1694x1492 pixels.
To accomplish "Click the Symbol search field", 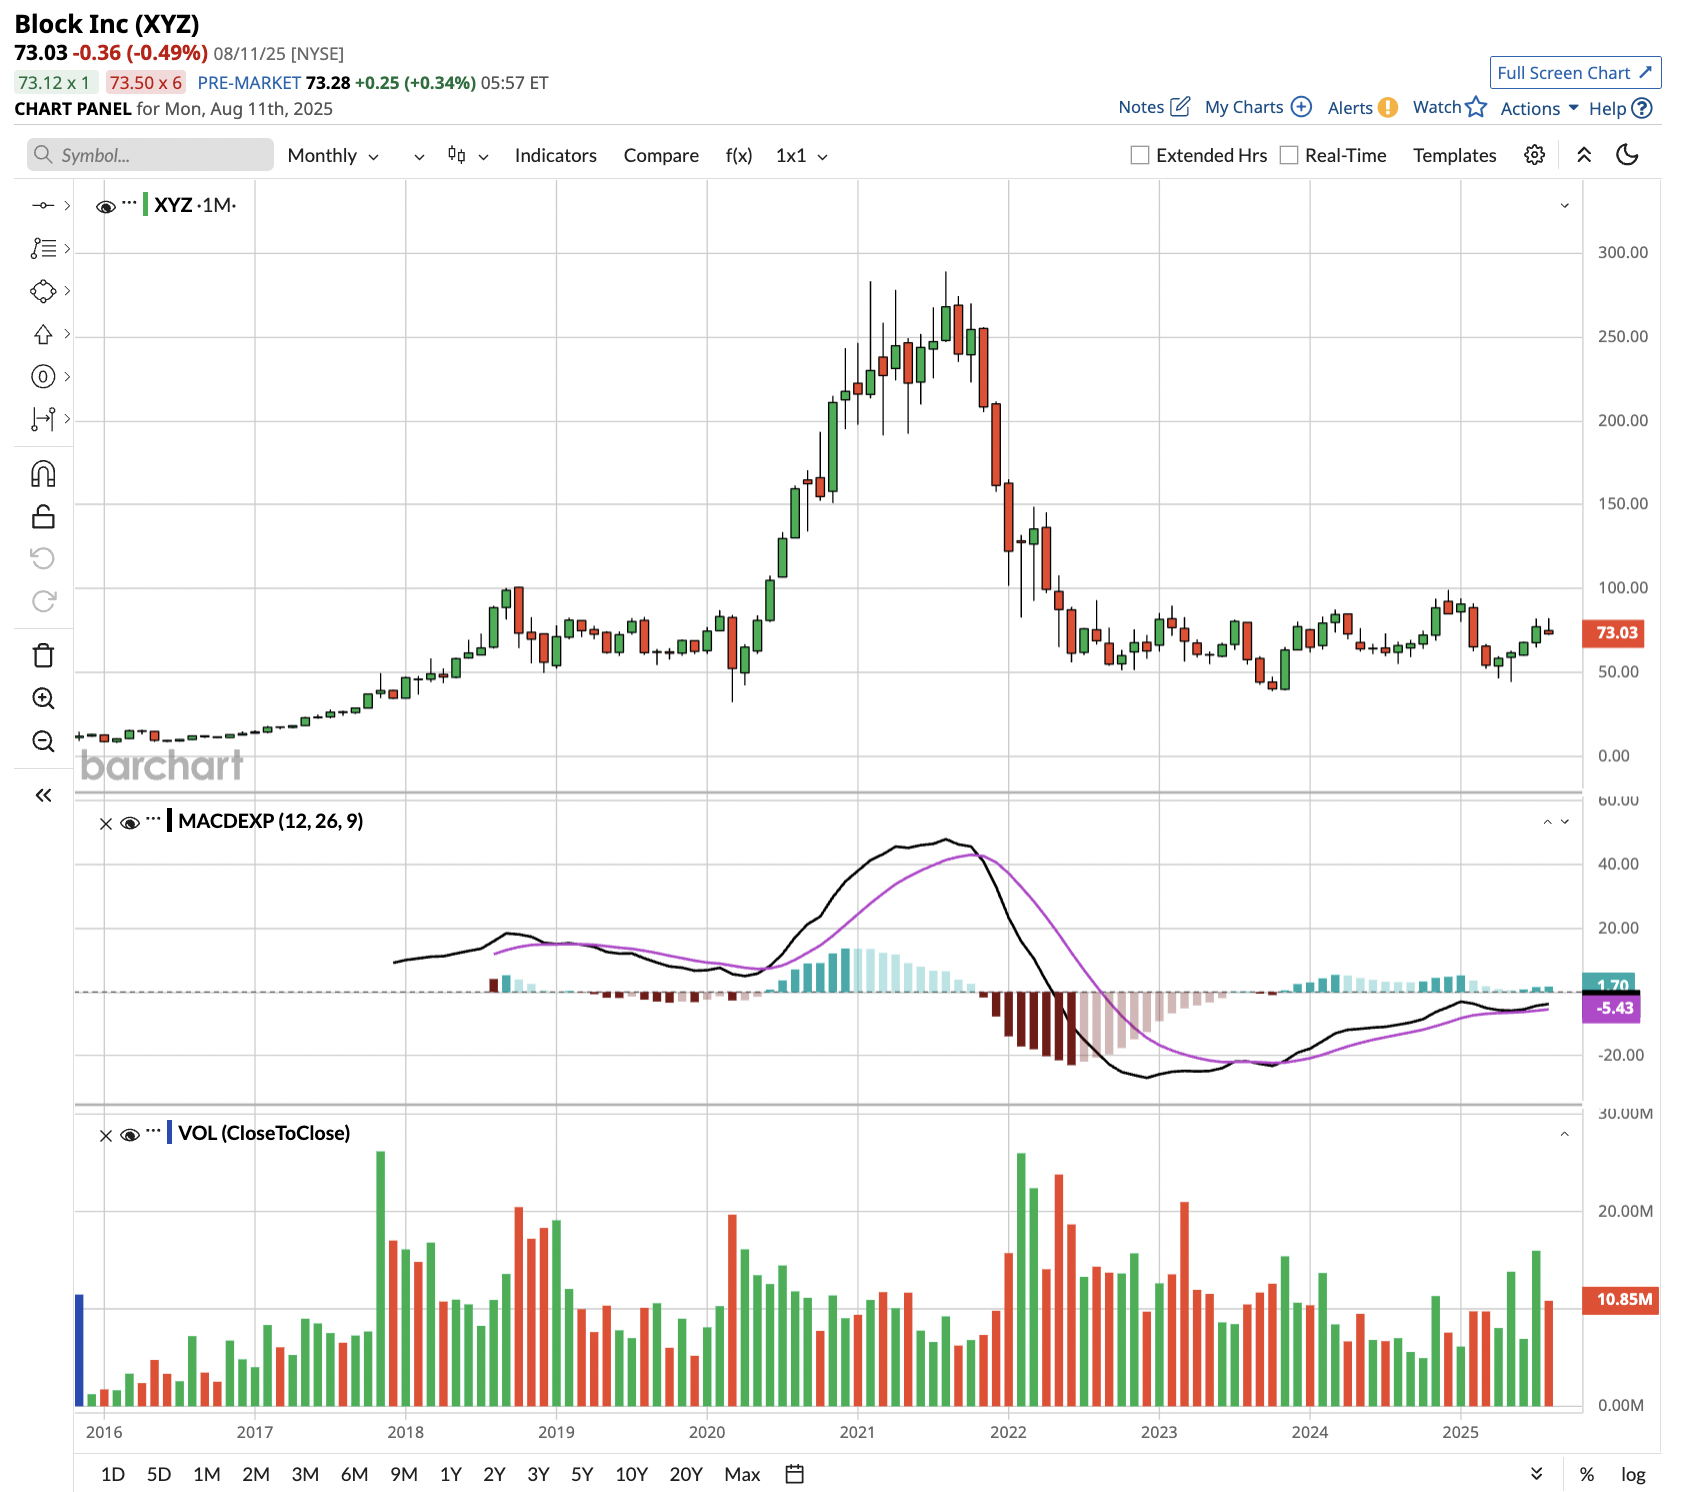I will pos(150,154).
